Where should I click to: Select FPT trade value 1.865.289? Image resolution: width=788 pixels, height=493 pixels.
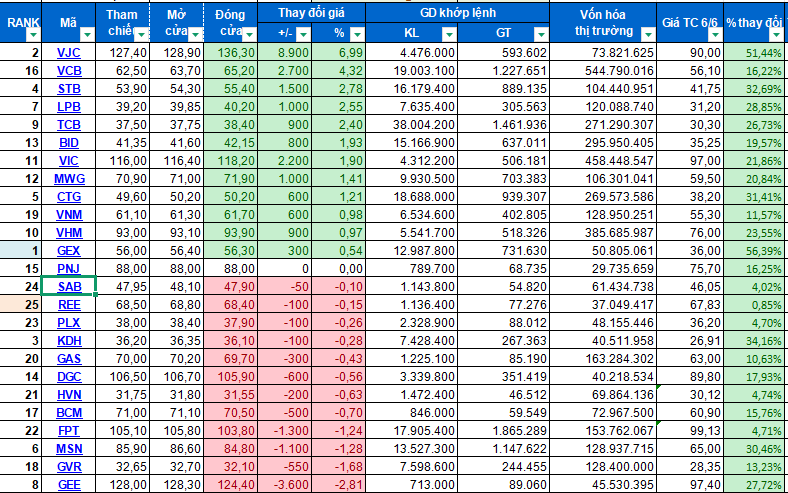(503, 431)
